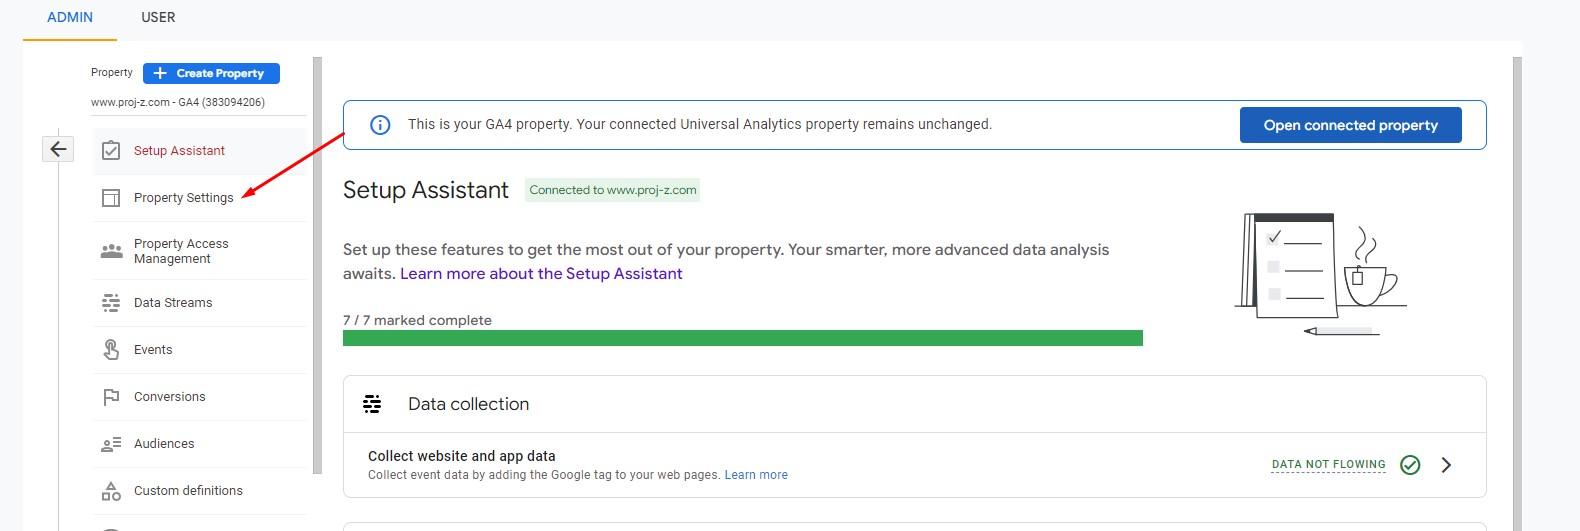Click the Property Access Management people icon
This screenshot has height=531, width=1580.
111,251
